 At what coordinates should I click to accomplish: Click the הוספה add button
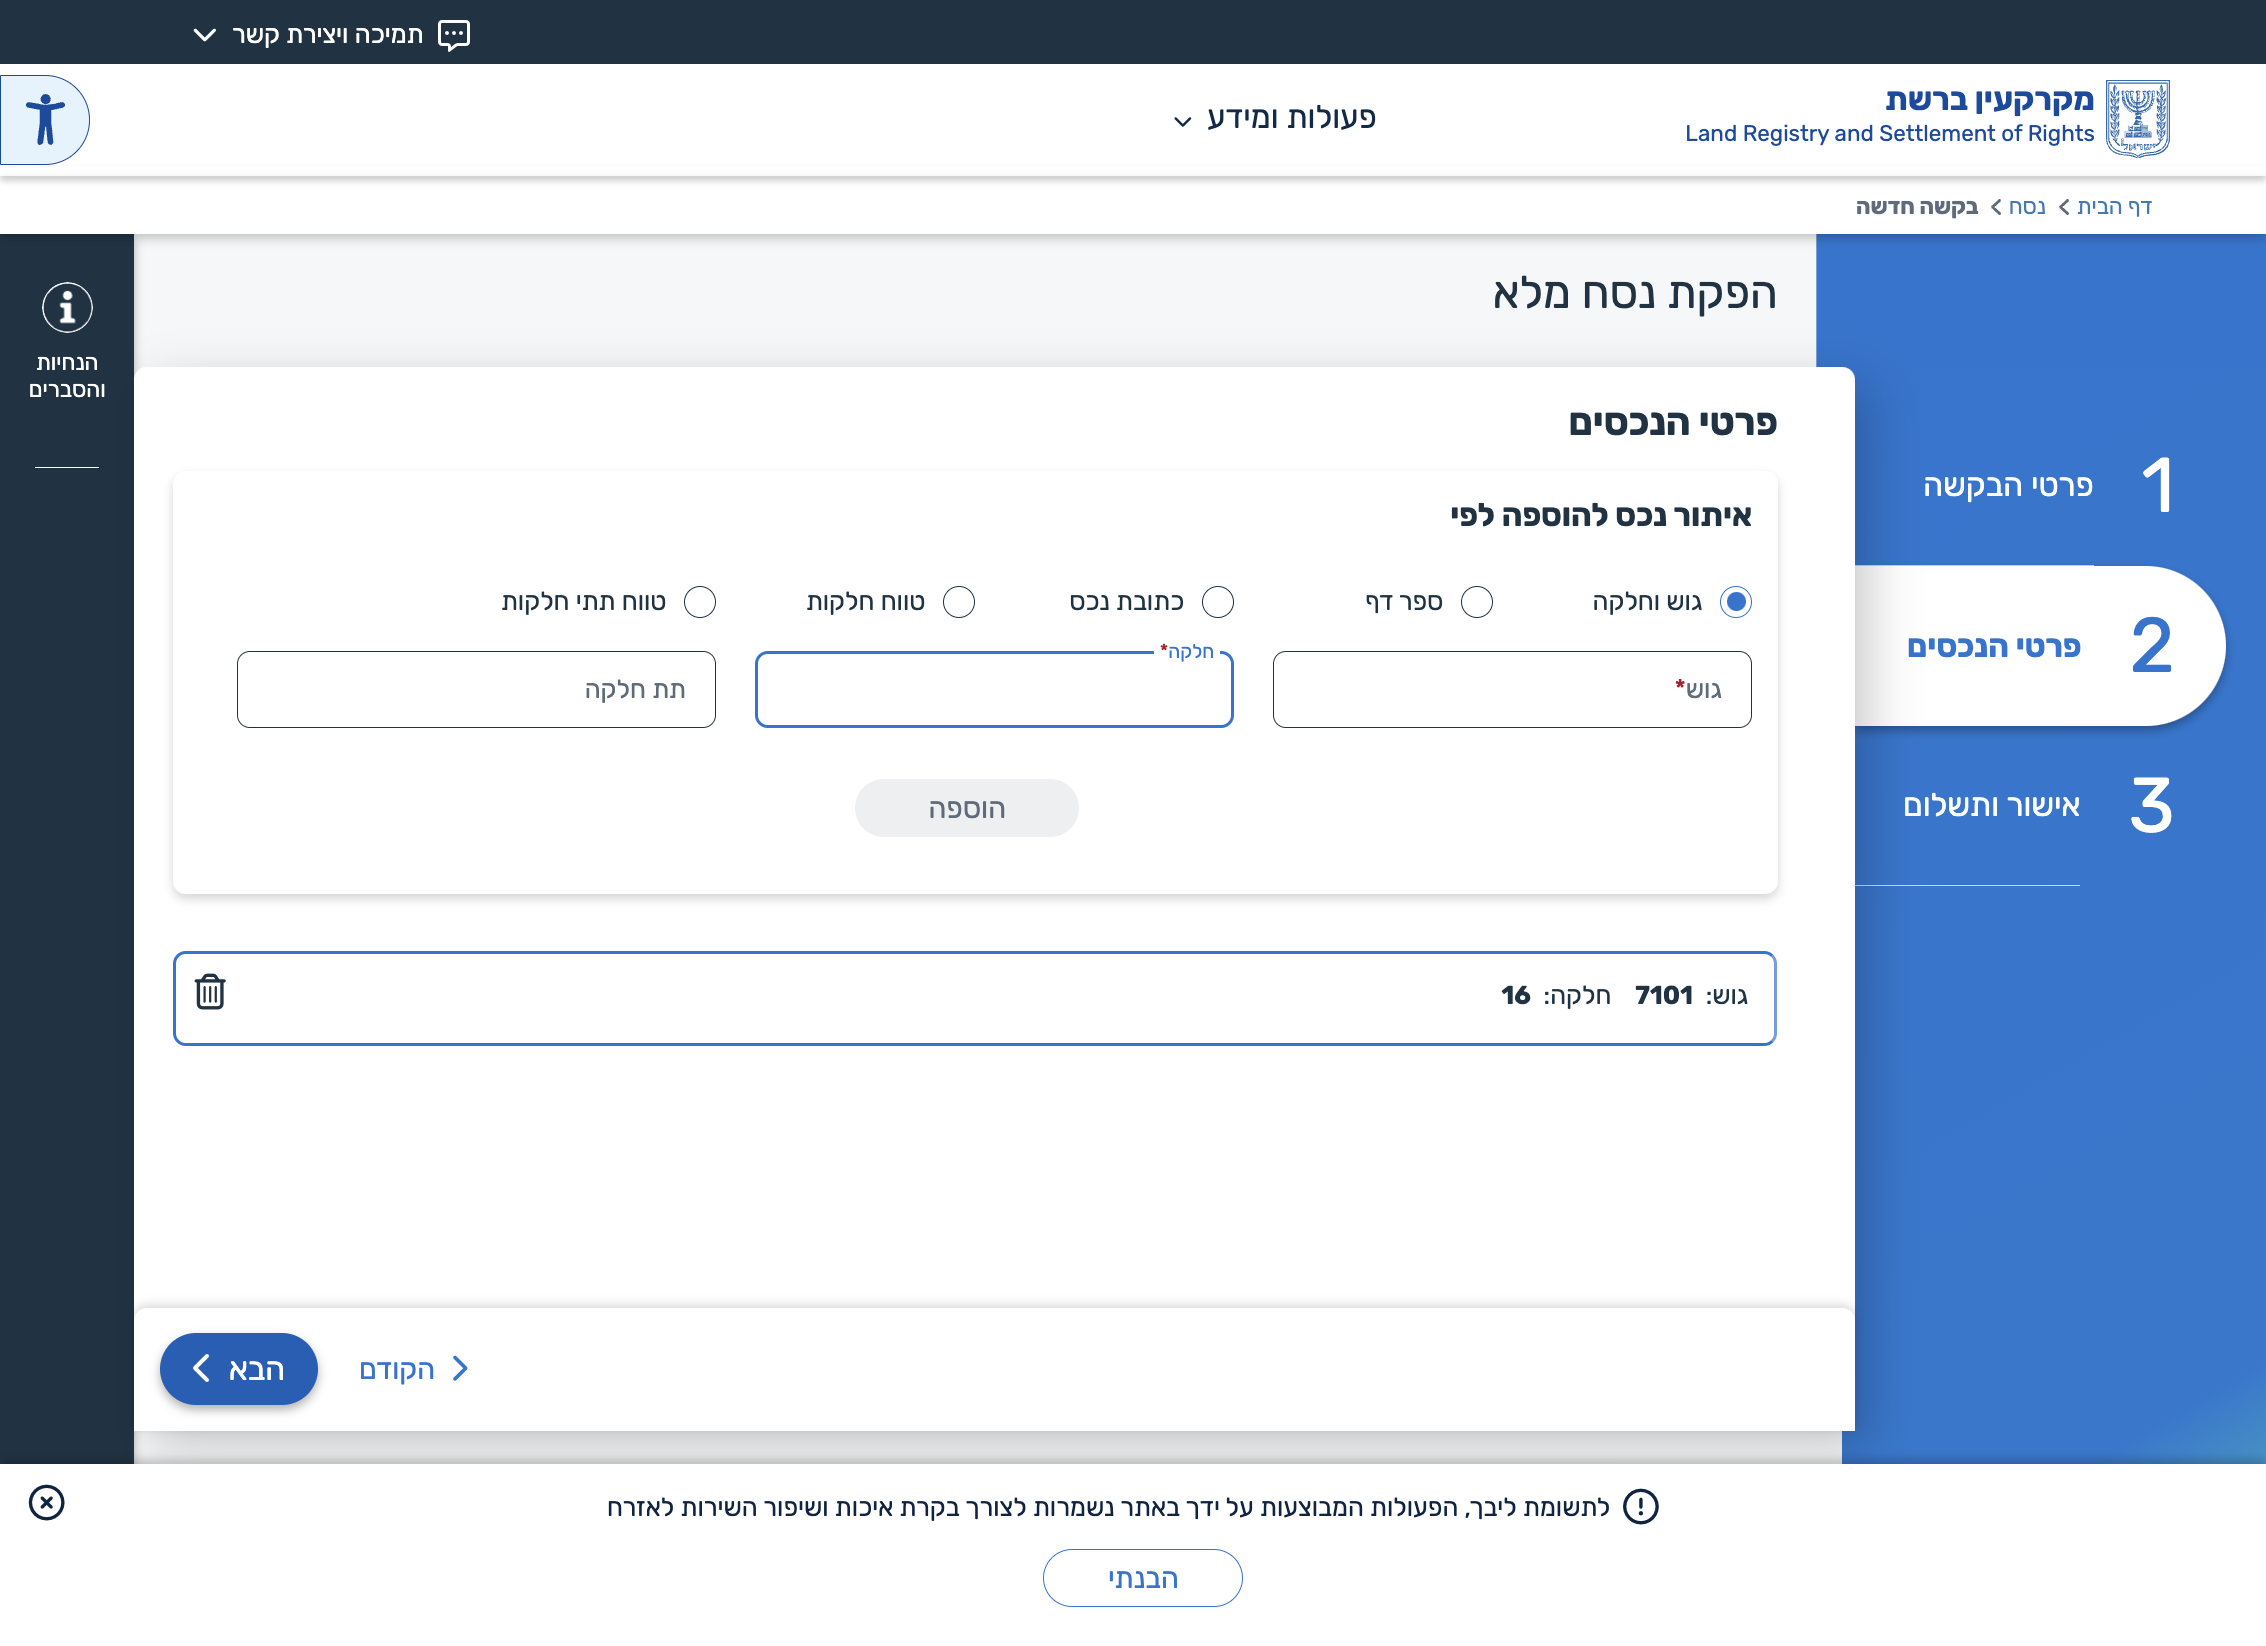[967, 808]
